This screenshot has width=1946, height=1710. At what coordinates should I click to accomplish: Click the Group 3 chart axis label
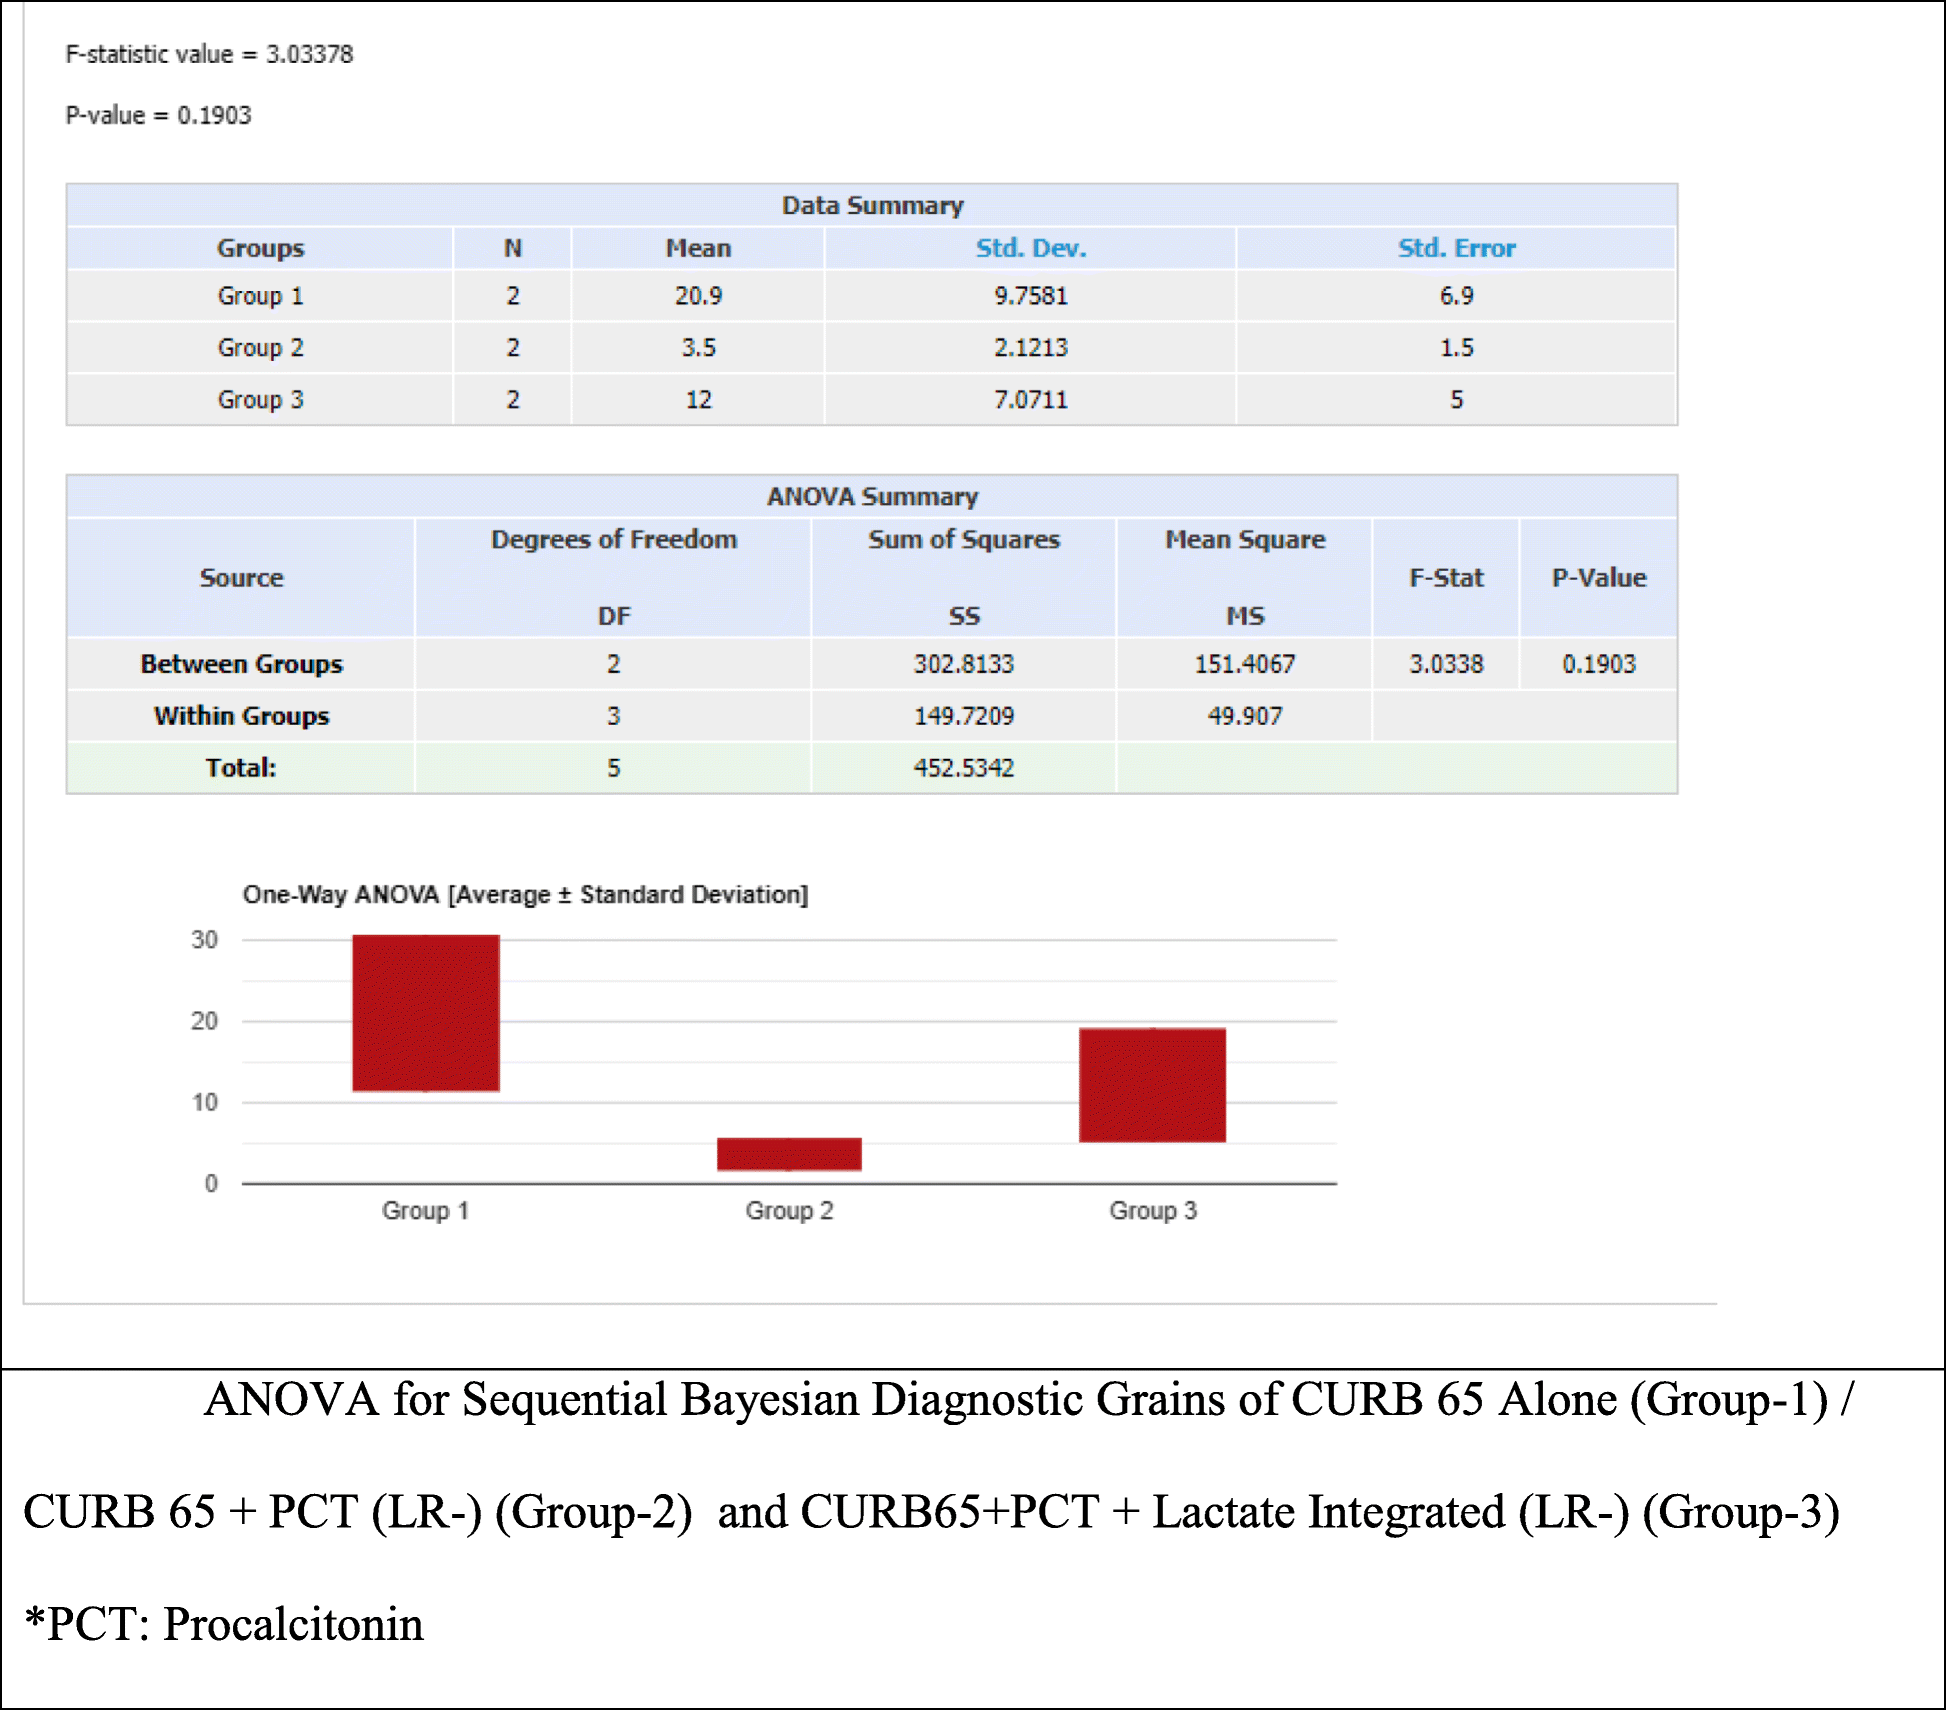(x=1153, y=1211)
